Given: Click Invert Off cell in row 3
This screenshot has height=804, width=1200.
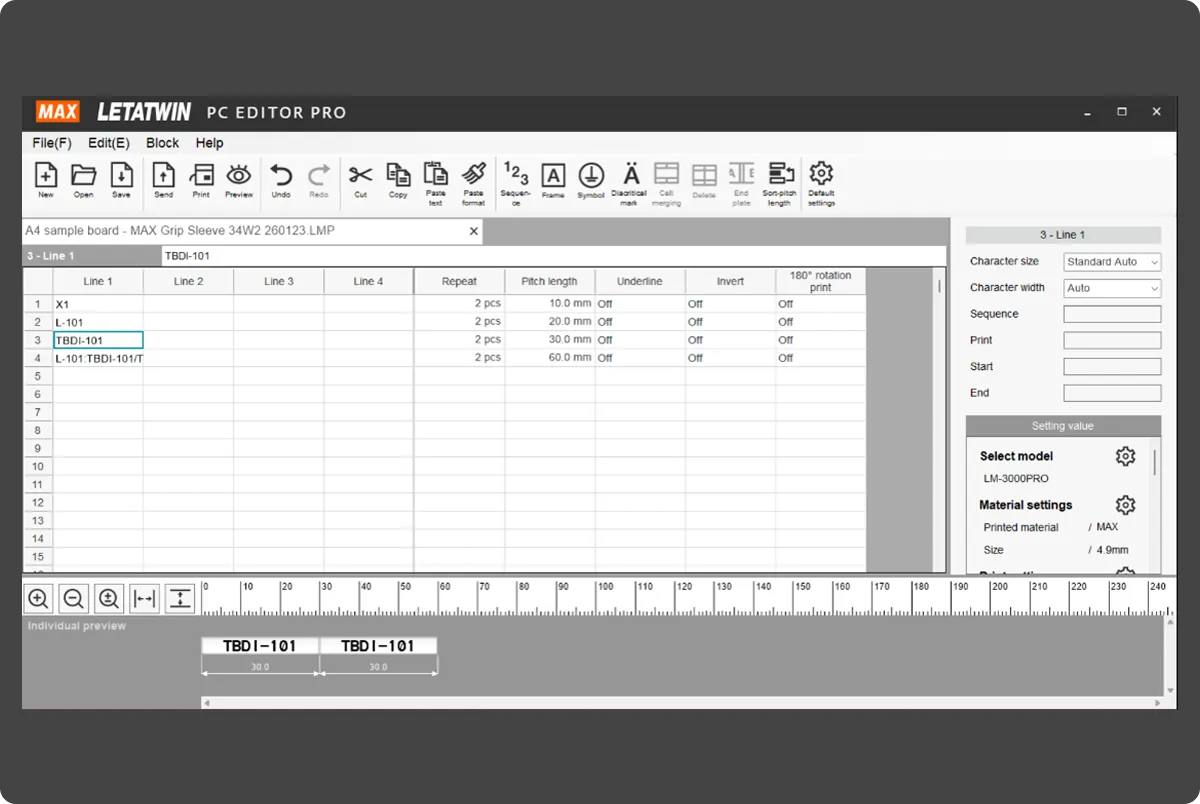Looking at the screenshot, I should click(730, 340).
